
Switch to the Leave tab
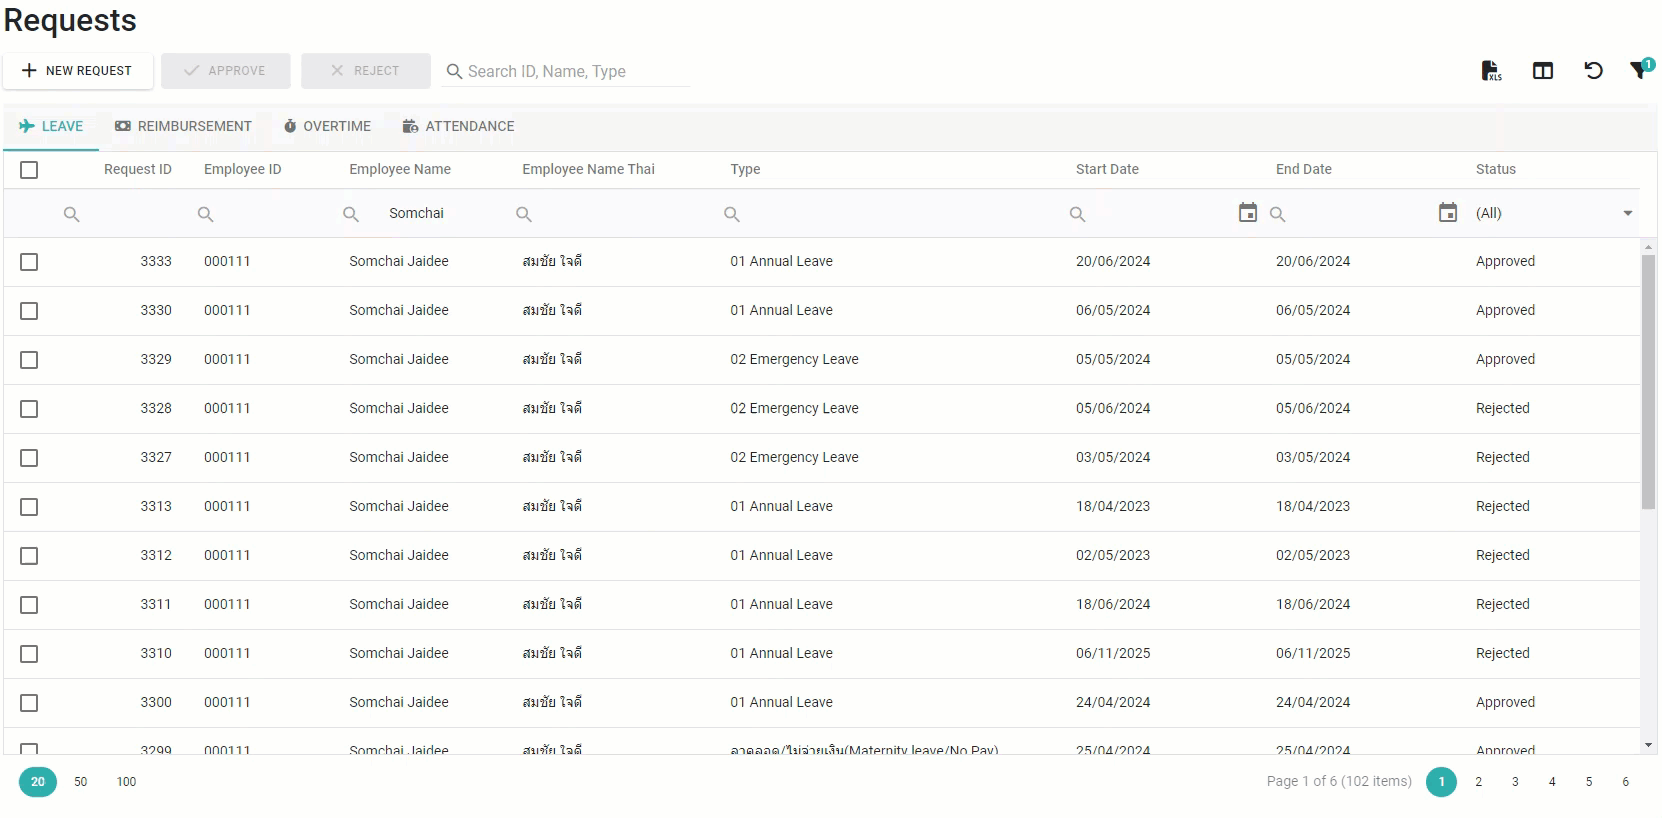coord(51,126)
